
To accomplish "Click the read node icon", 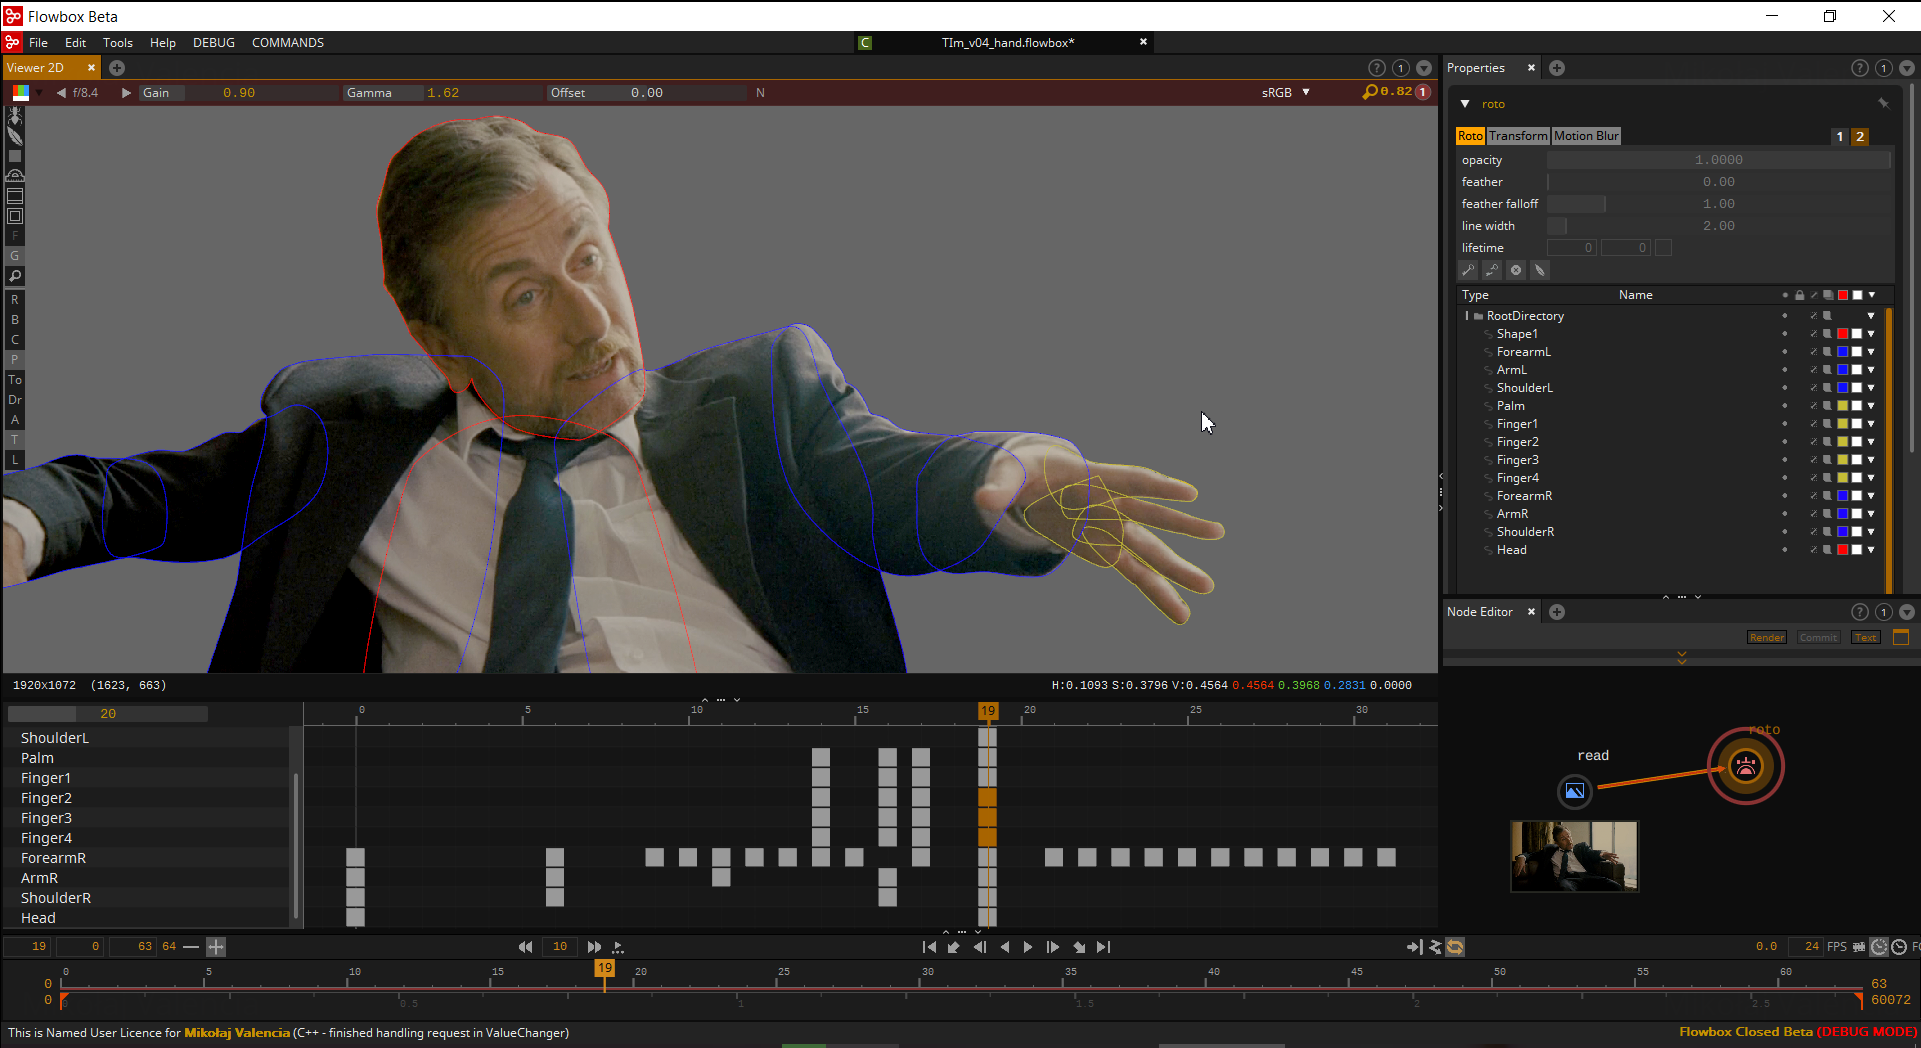I will pyautogui.click(x=1574, y=791).
